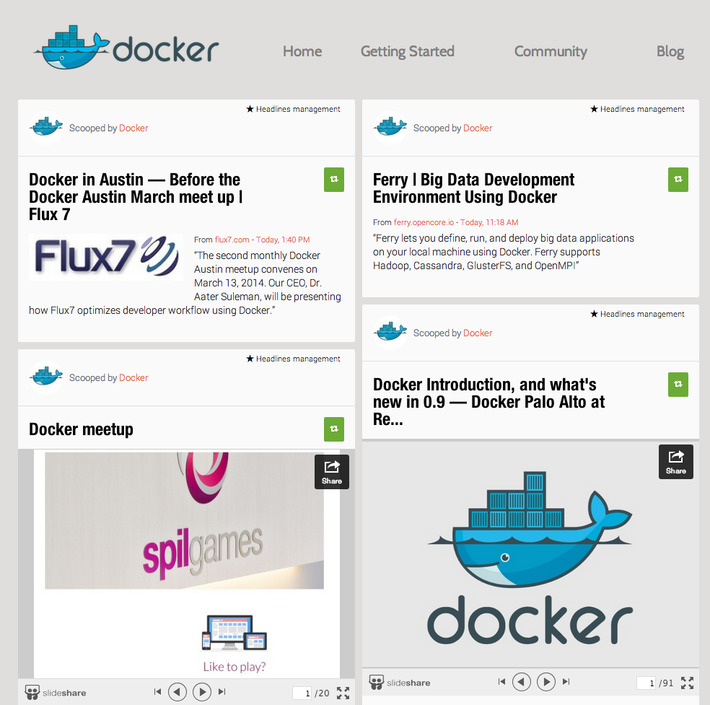The height and width of the screenshot is (705, 710).
Task: Rescoop the Docker in Austin post
Action: (334, 179)
